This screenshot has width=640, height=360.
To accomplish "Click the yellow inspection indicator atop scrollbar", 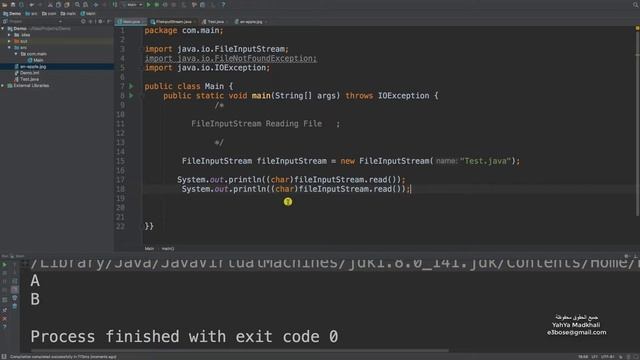I will point(638,28).
